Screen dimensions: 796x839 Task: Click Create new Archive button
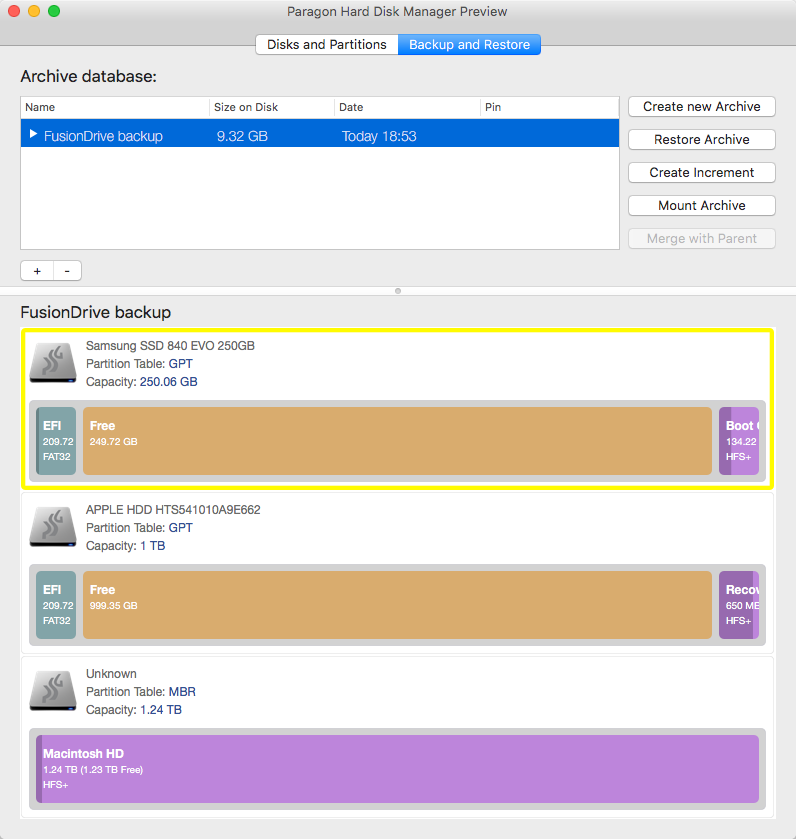(x=701, y=106)
